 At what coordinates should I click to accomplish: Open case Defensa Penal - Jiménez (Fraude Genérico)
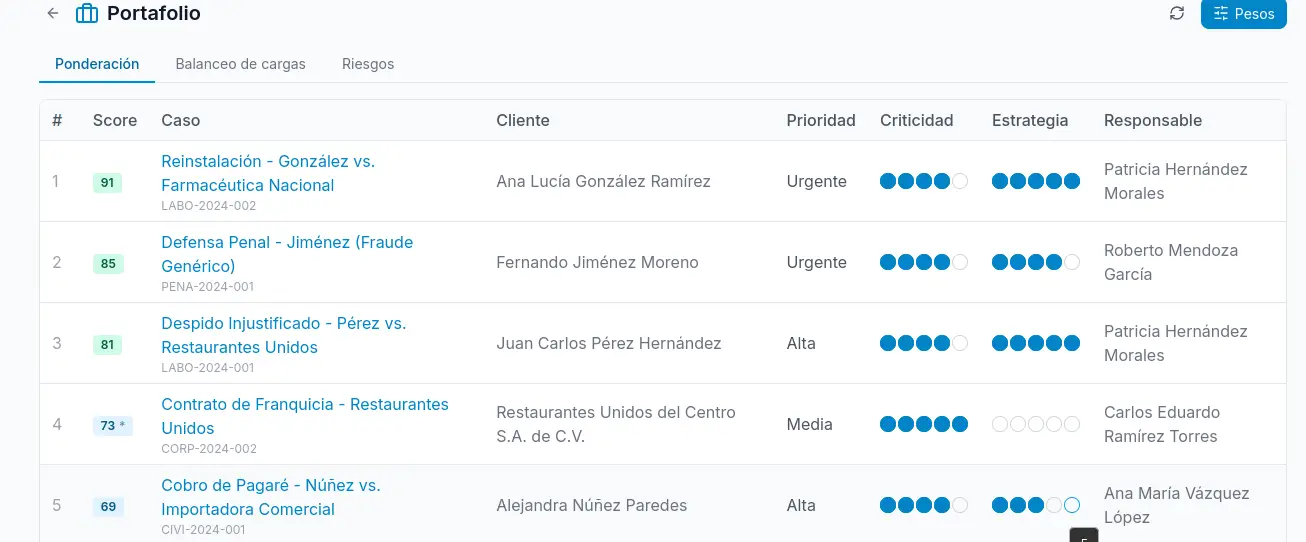tap(287, 254)
